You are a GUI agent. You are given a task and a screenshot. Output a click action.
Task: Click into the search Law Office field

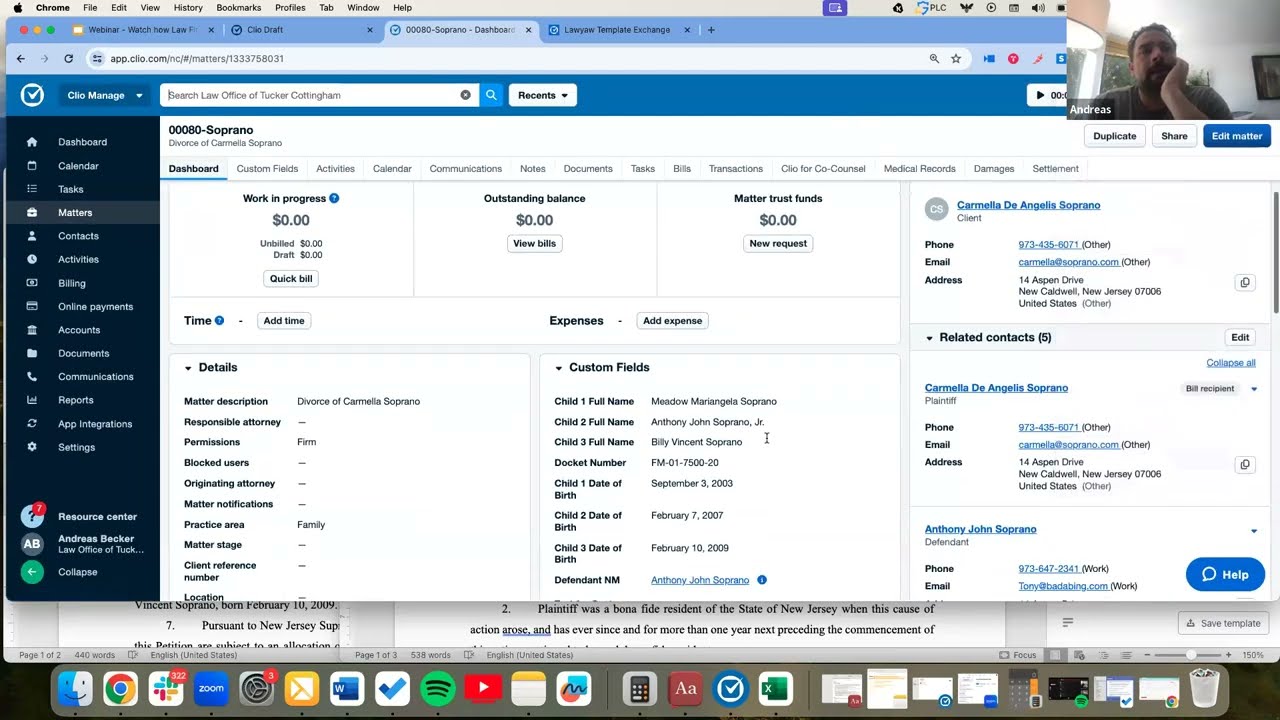(312, 95)
